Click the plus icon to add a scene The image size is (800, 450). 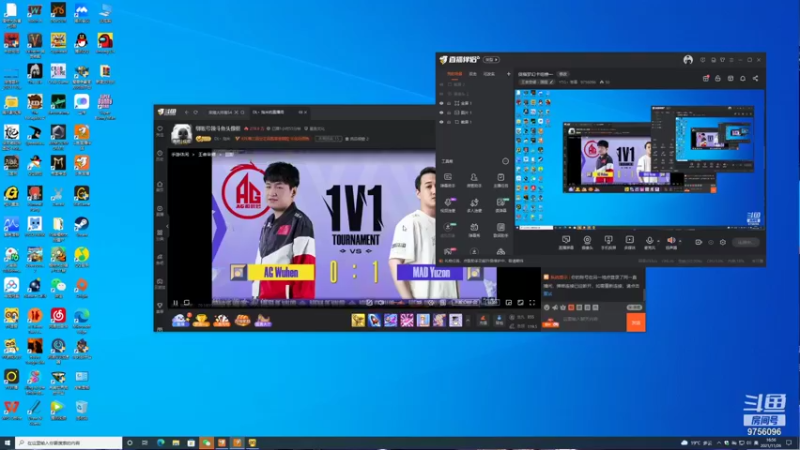tap(508, 74)
